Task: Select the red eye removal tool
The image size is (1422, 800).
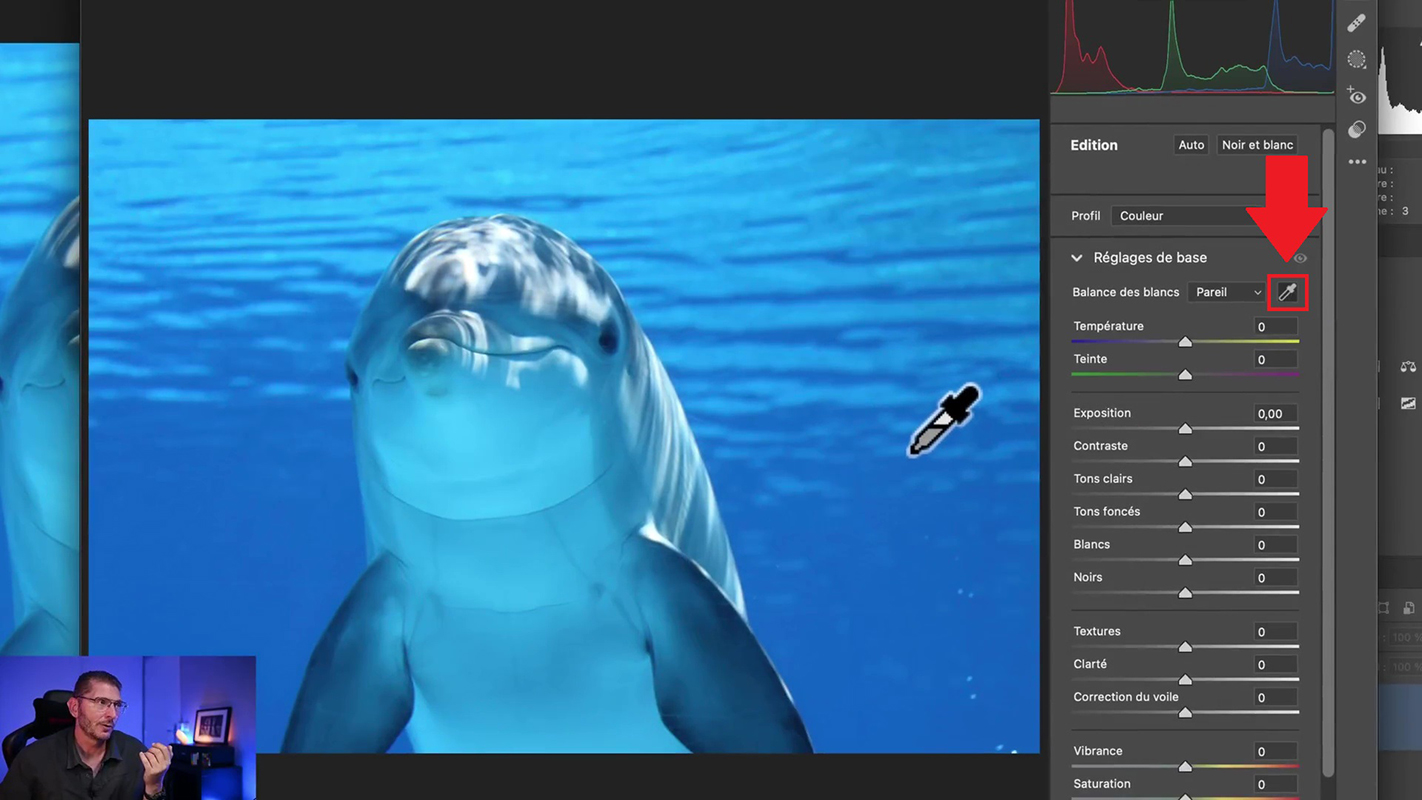Action: [x=1357, y=96]
